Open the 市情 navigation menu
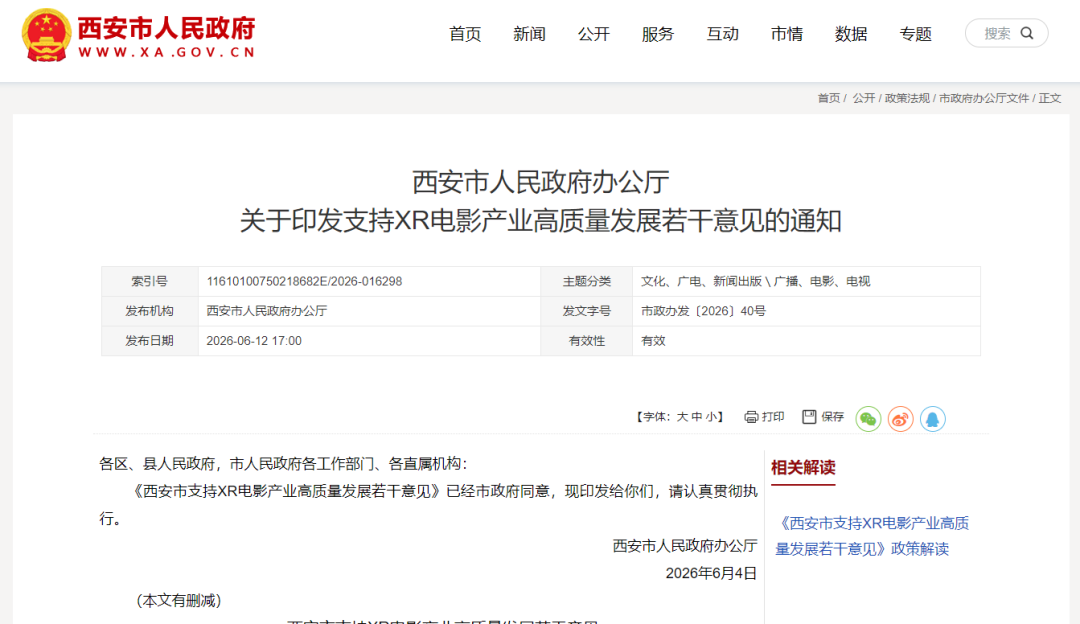Image resolution: width=1080 pixels, height=624 pixels. click(x=787, y=34)
